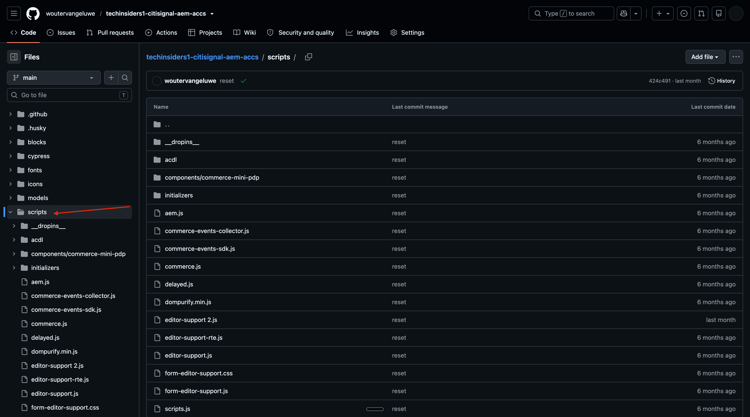
Task: Click the search icon beside branch selector
Action: pos(125,77)
